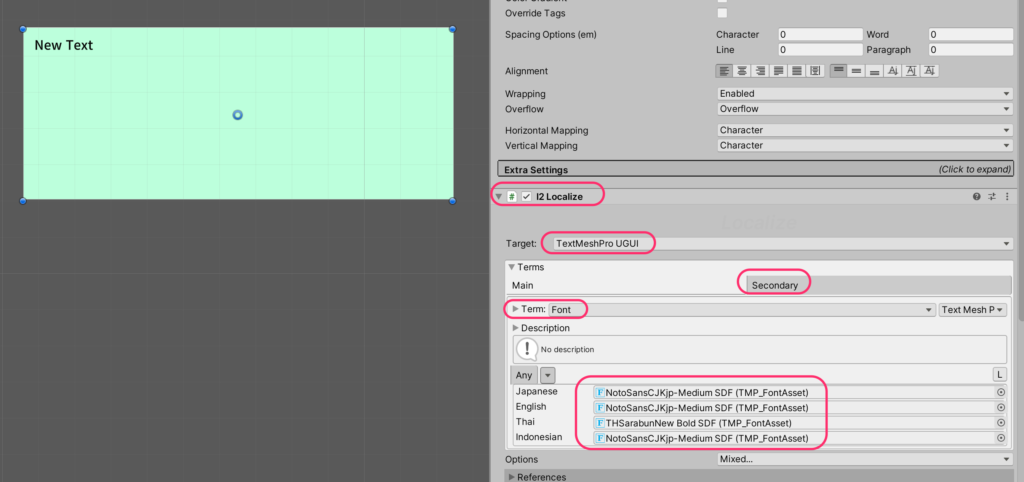Expand the Description foldout
Viewport: 1024px width, 482px height.
click(x=516, y=328)
